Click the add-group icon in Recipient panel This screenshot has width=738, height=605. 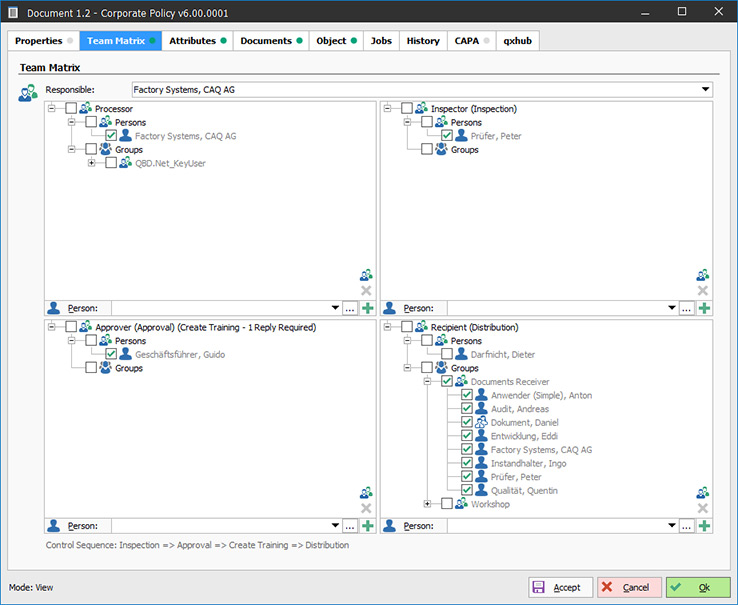[x=703, y=492]
